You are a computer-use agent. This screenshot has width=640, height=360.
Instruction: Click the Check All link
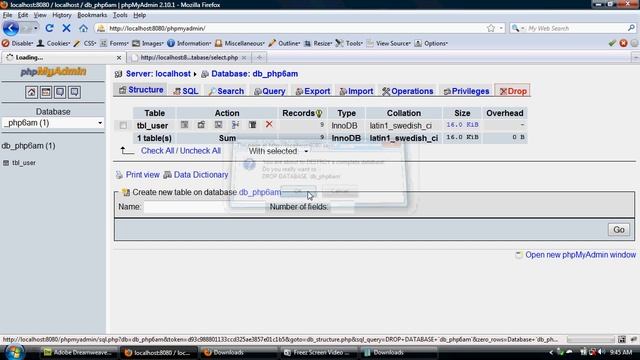click(x=158, y=151)
